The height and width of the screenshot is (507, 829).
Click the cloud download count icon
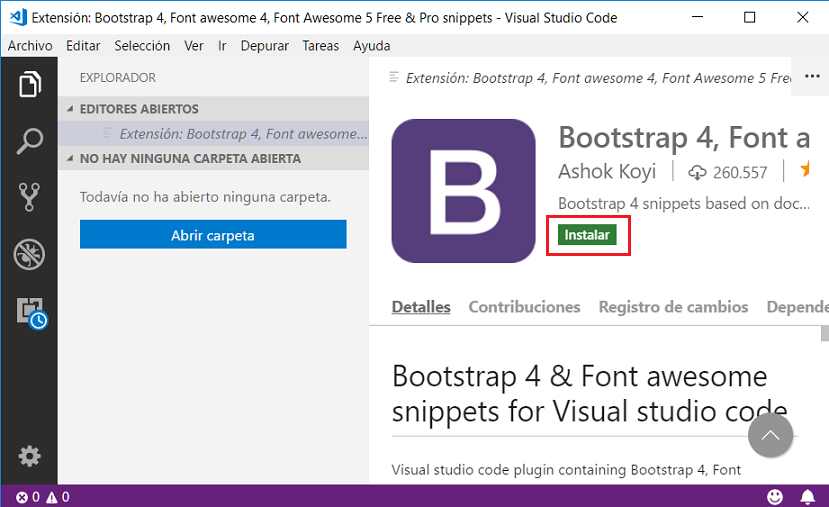[697, 172]
